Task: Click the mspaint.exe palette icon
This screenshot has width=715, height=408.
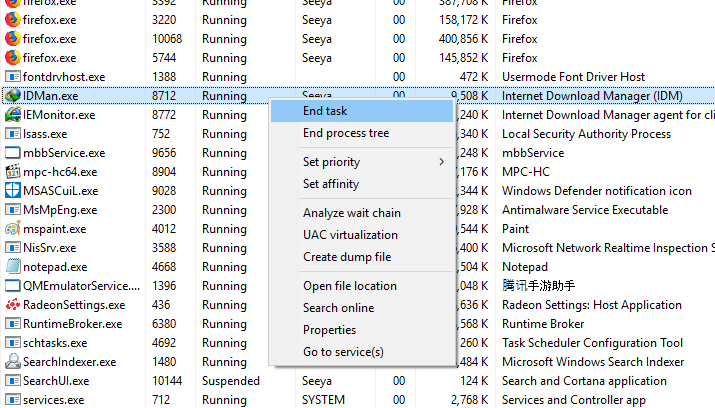Action: 12,228
